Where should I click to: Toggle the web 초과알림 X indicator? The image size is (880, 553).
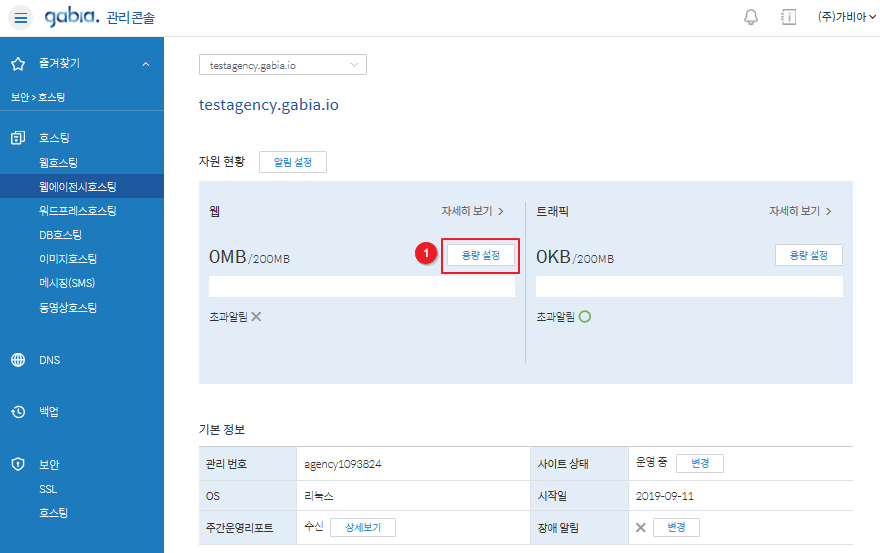pyautogui.click(x=256, y=317)
